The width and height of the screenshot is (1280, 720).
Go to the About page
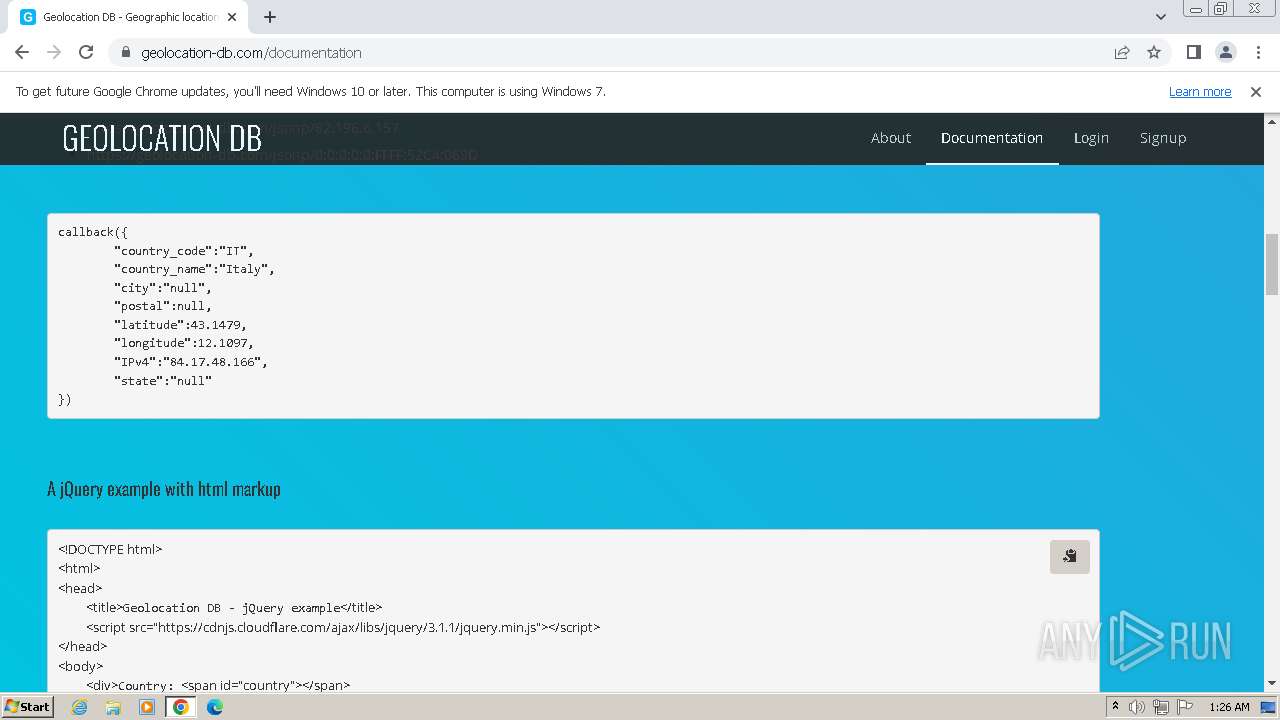(x=890, y=138)
